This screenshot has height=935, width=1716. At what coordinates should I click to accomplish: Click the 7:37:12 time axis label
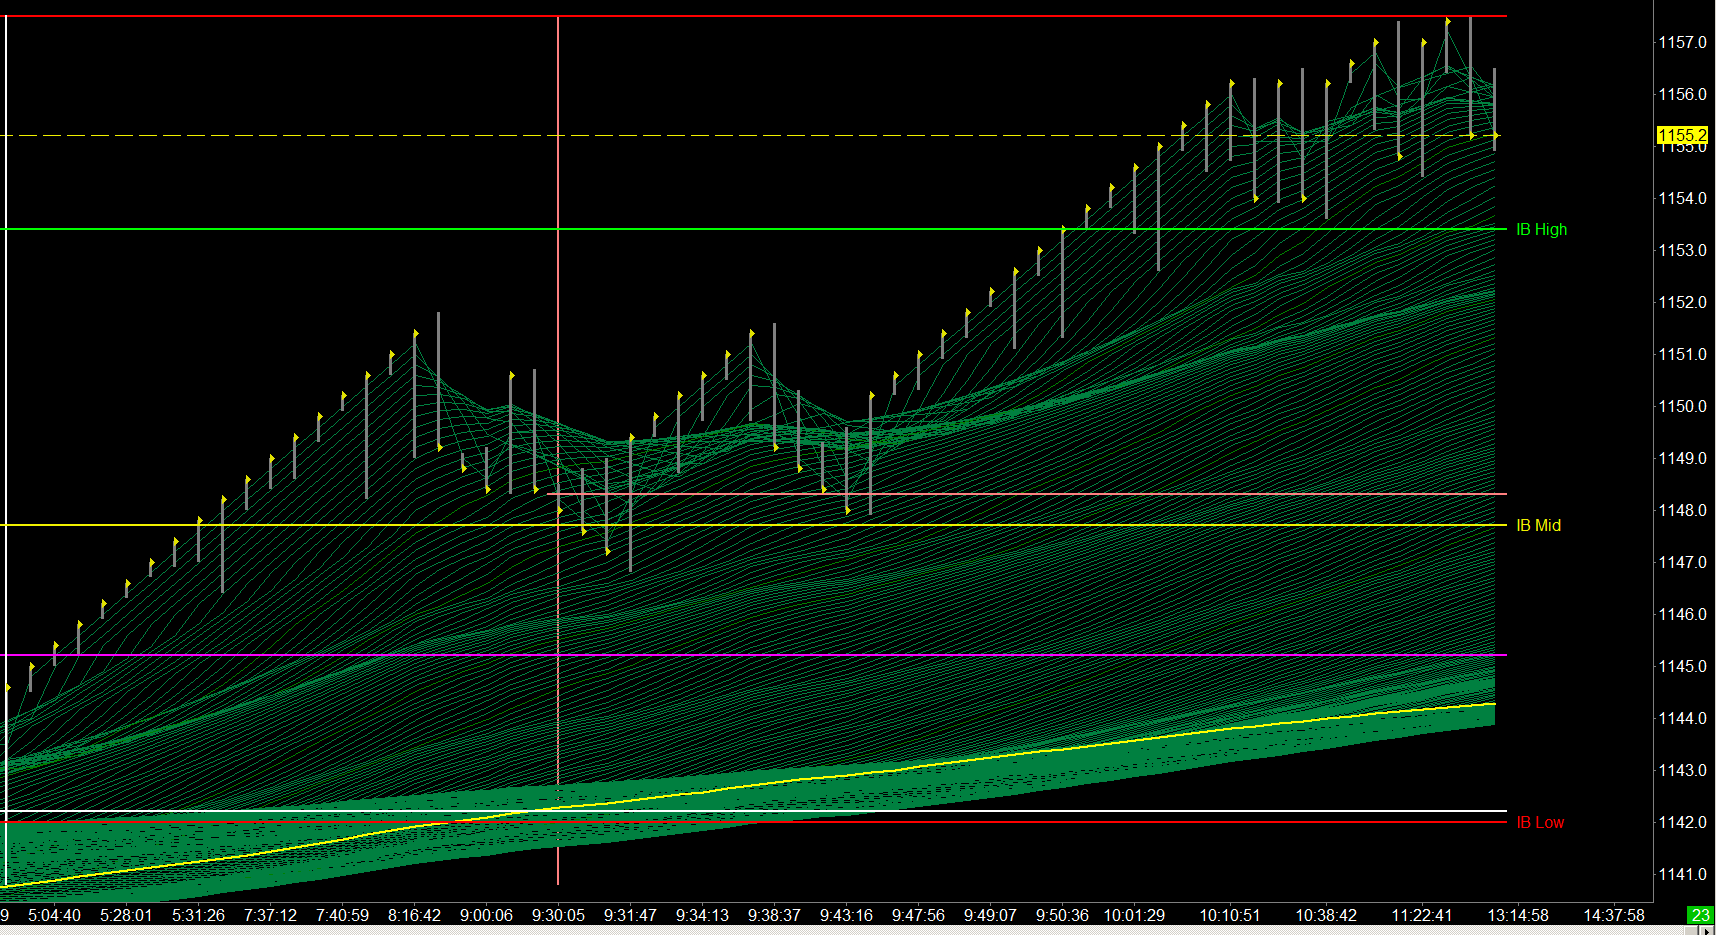pos(270,916)
